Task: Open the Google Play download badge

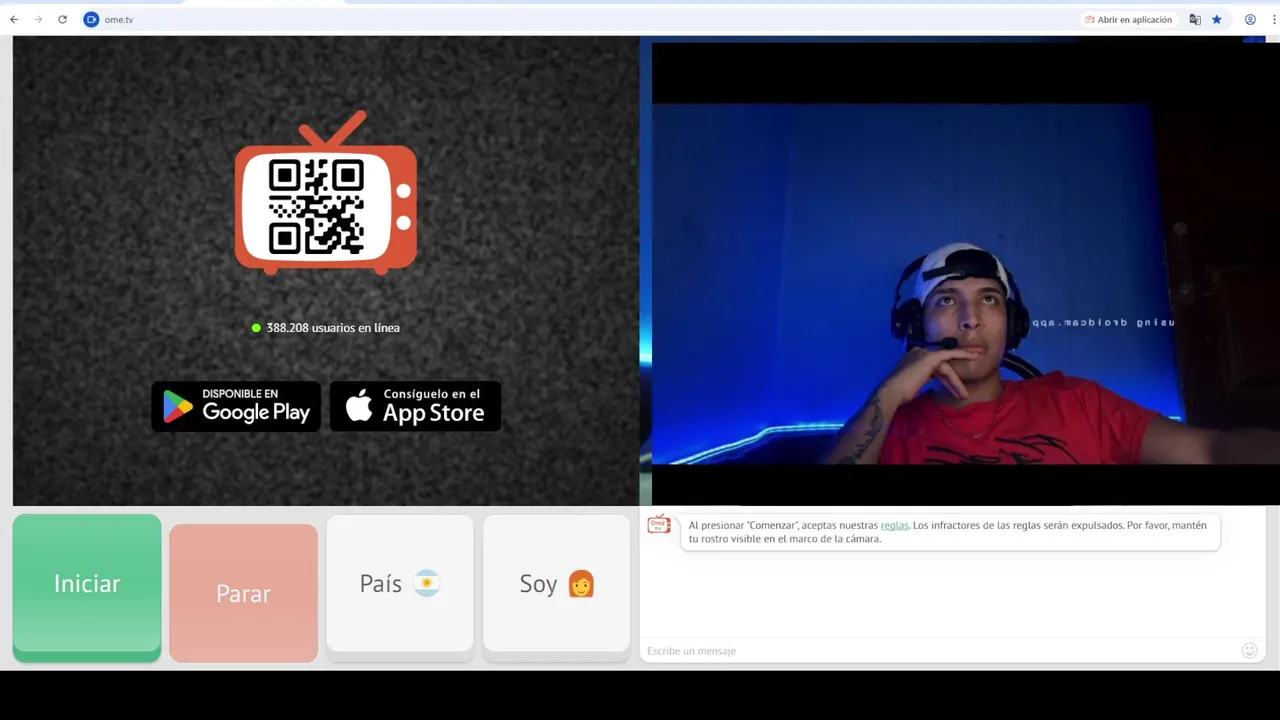Action: click(x=236, y=406)
